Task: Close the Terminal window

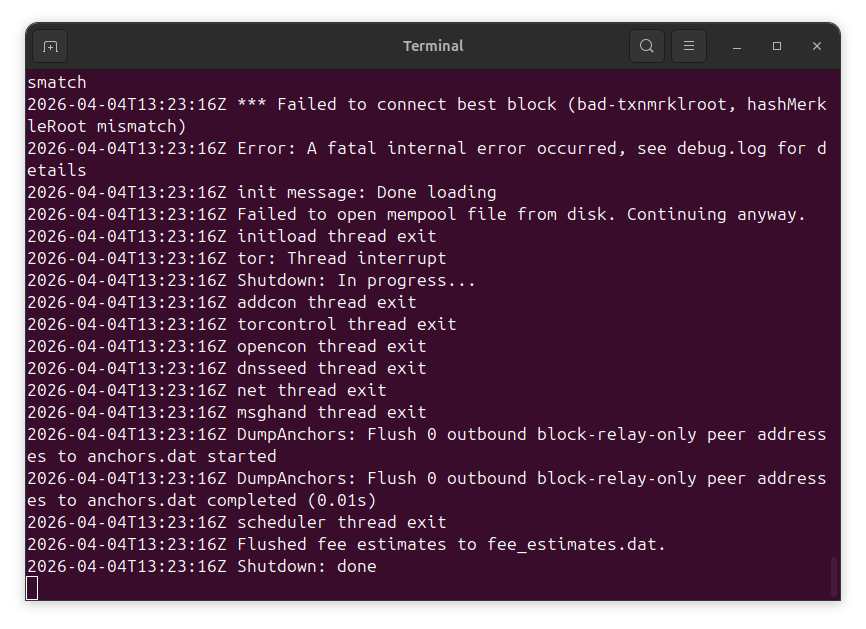Action: click(x=817, y=46)
